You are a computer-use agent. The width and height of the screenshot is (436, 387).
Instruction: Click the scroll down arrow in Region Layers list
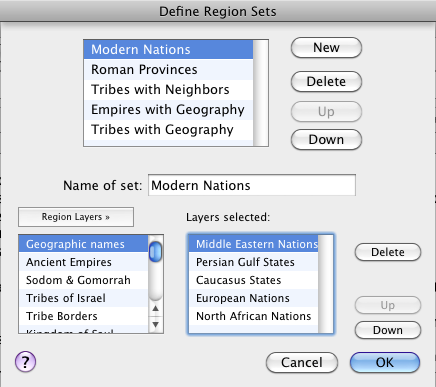pyautogui.click(x=155, y=324)
